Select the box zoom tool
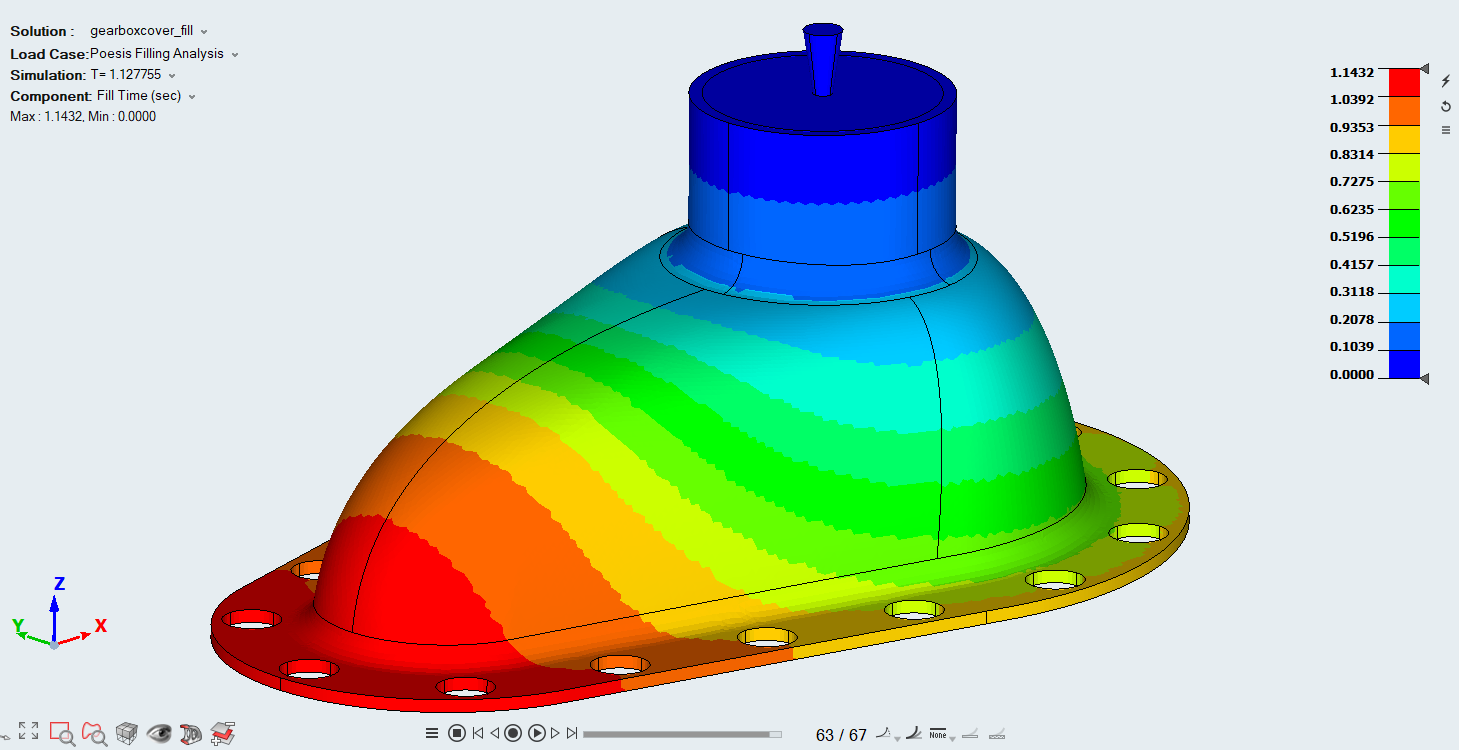Screen dimensions: 1459x750 pos(62,734)
